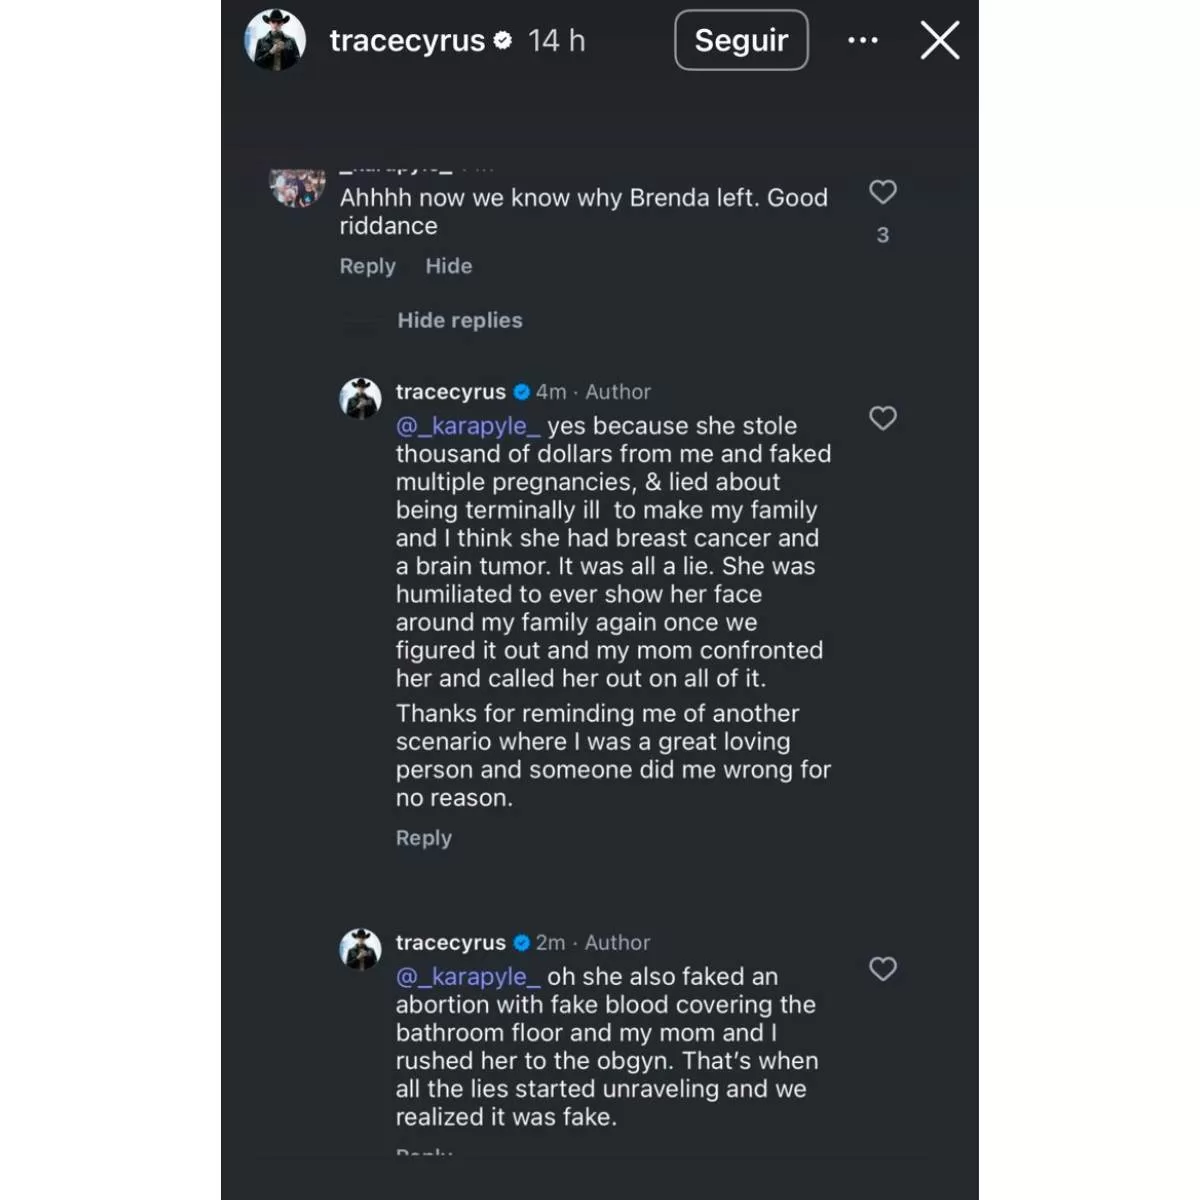Open avatar on the 4m tracecyrus reply

360,398
